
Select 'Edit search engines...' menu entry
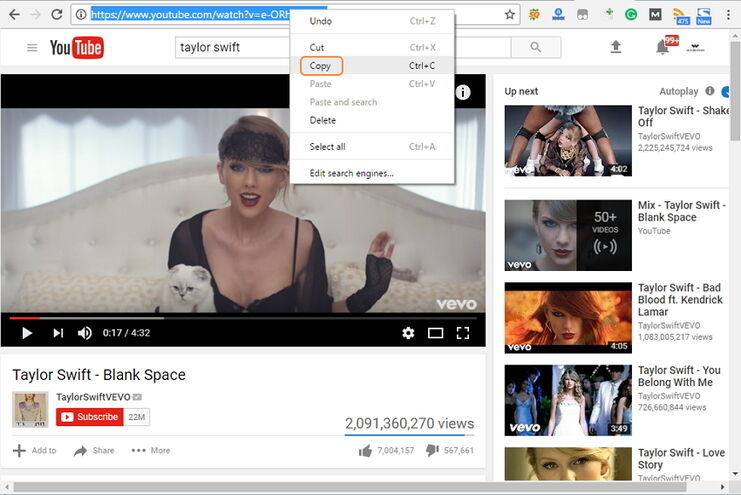pyautogui.click(x=352, y=173)
